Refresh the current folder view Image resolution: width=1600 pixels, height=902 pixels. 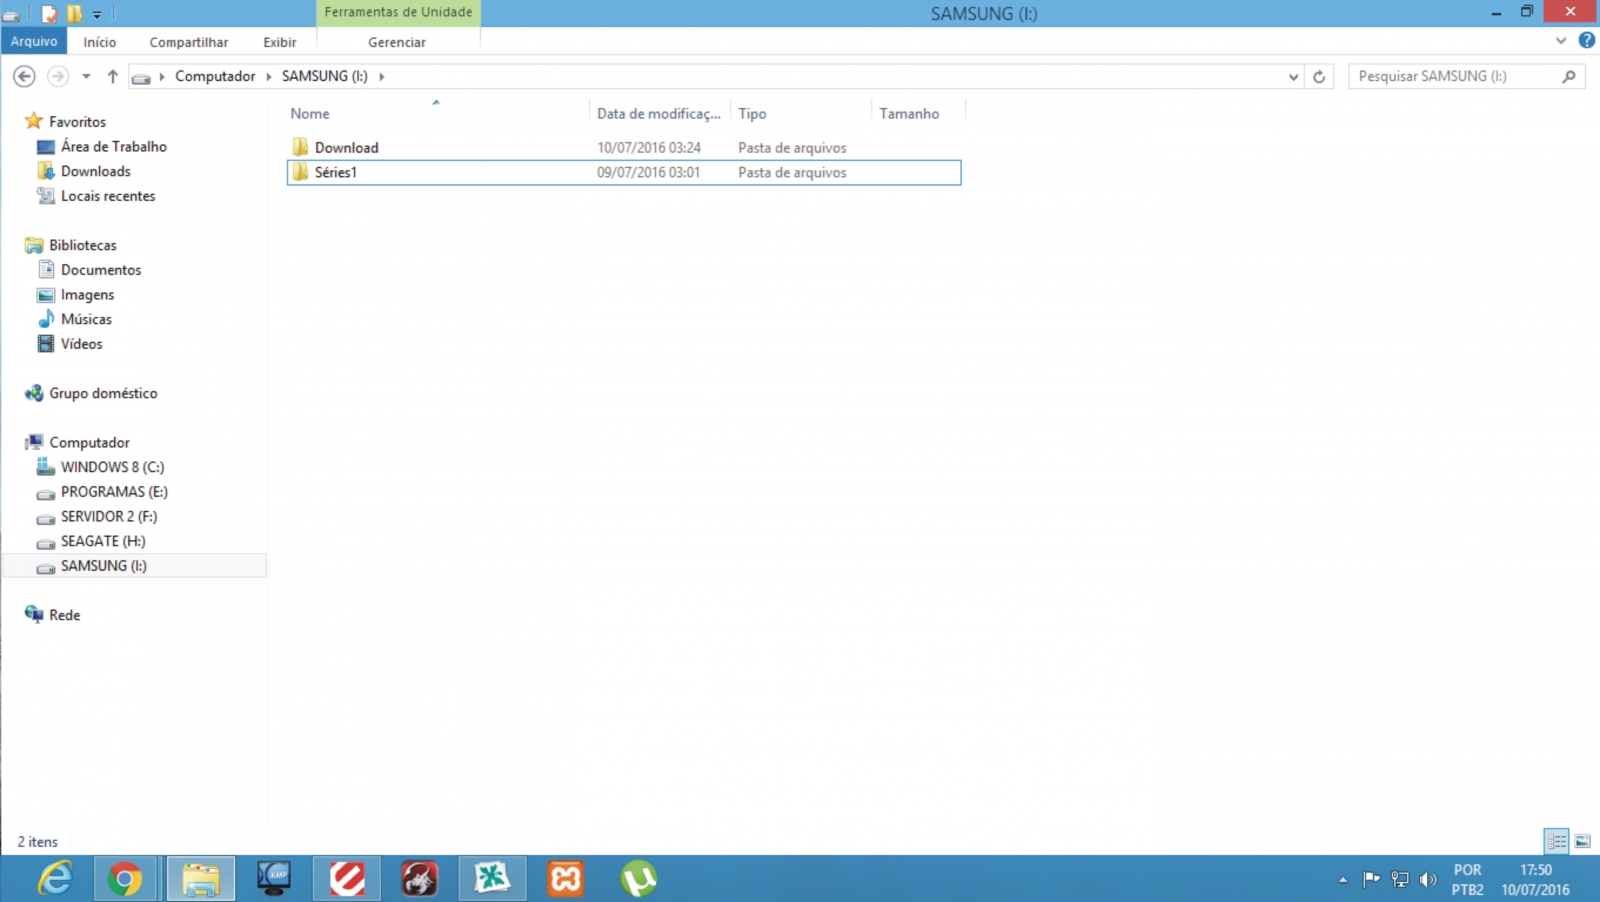(x=1319, y=76)
